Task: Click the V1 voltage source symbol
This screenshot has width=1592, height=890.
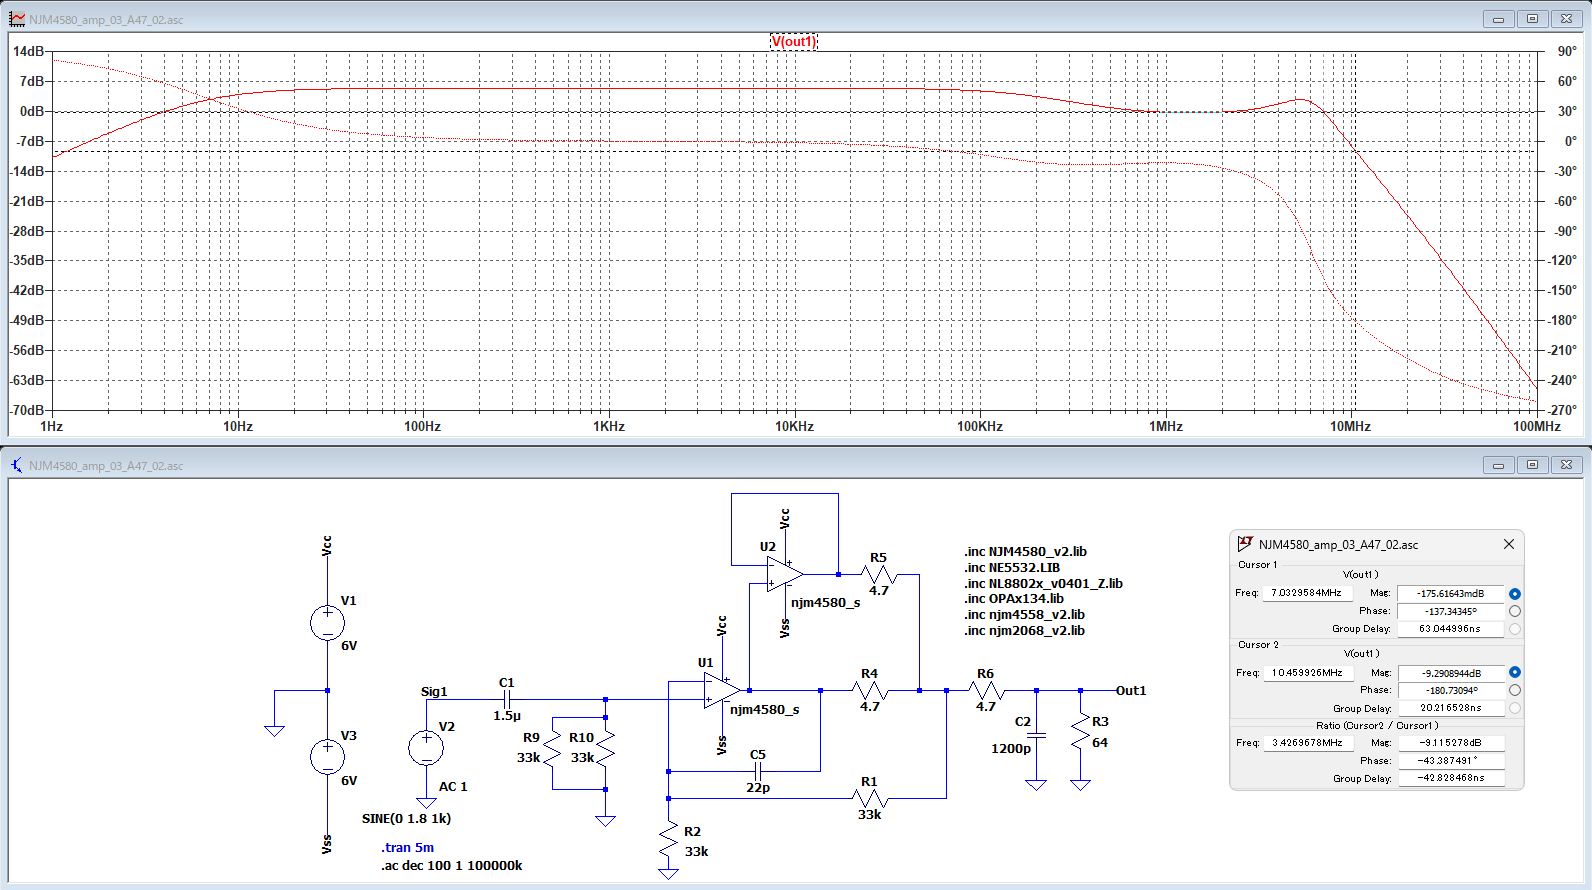Action: pyautogui.click(x=327, y=623)
